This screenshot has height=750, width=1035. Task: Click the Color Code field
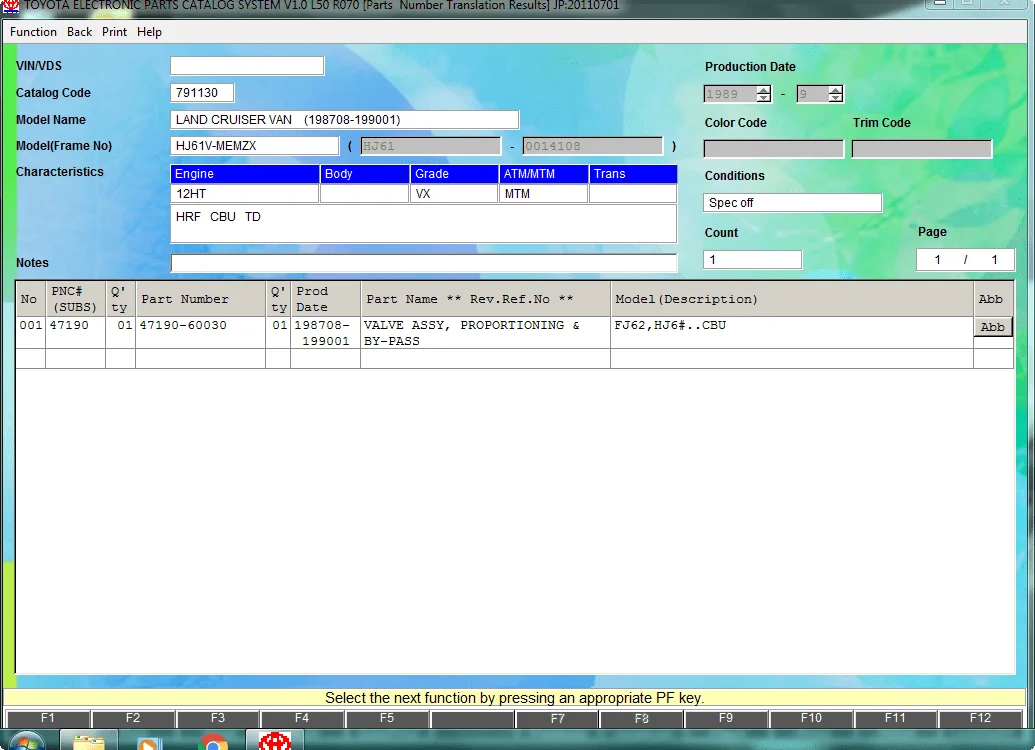[x=774, y=149]
